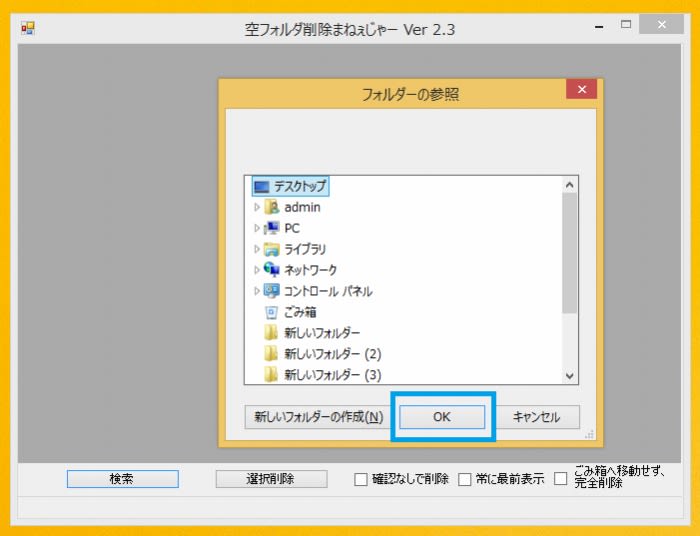The width and height of the screenshot is (700, 536).
Task: Click the Recycle Bin (ごみ箱) icon
Action: [271, 312]
